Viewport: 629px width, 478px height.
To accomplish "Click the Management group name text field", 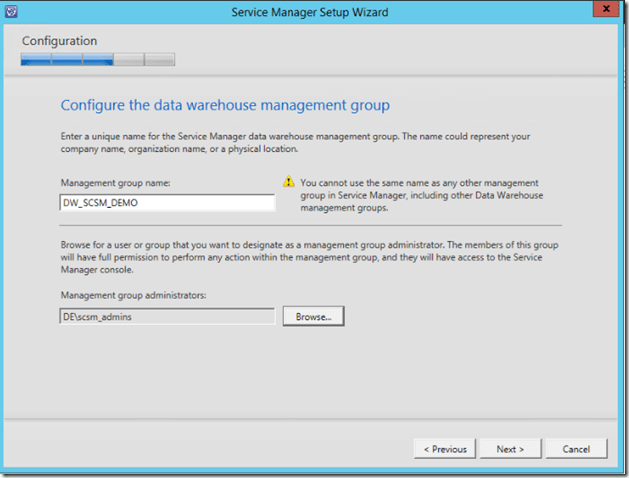I will click(167, 203).
